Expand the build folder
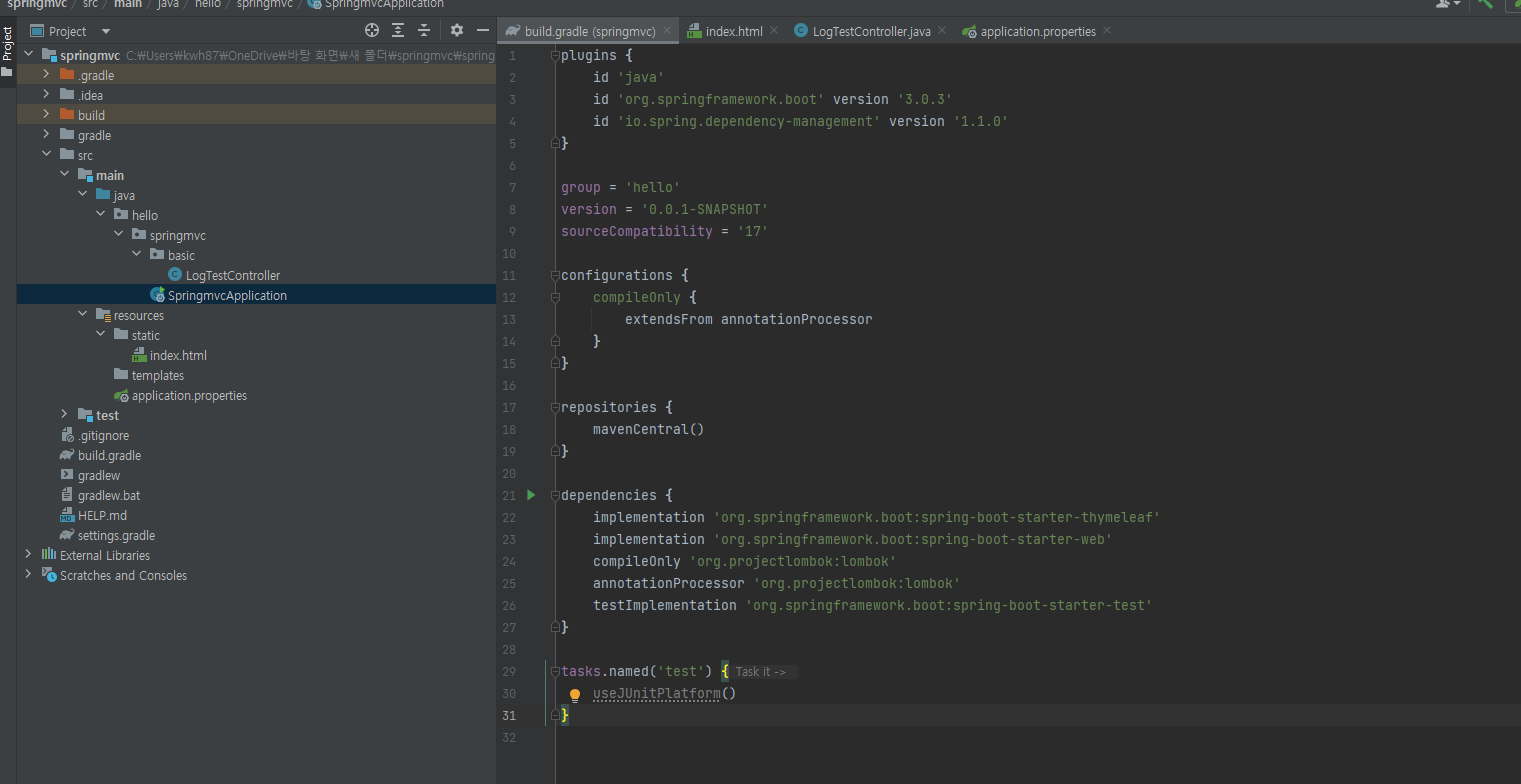Screen dimensions: 1521x784 (46, 115)
